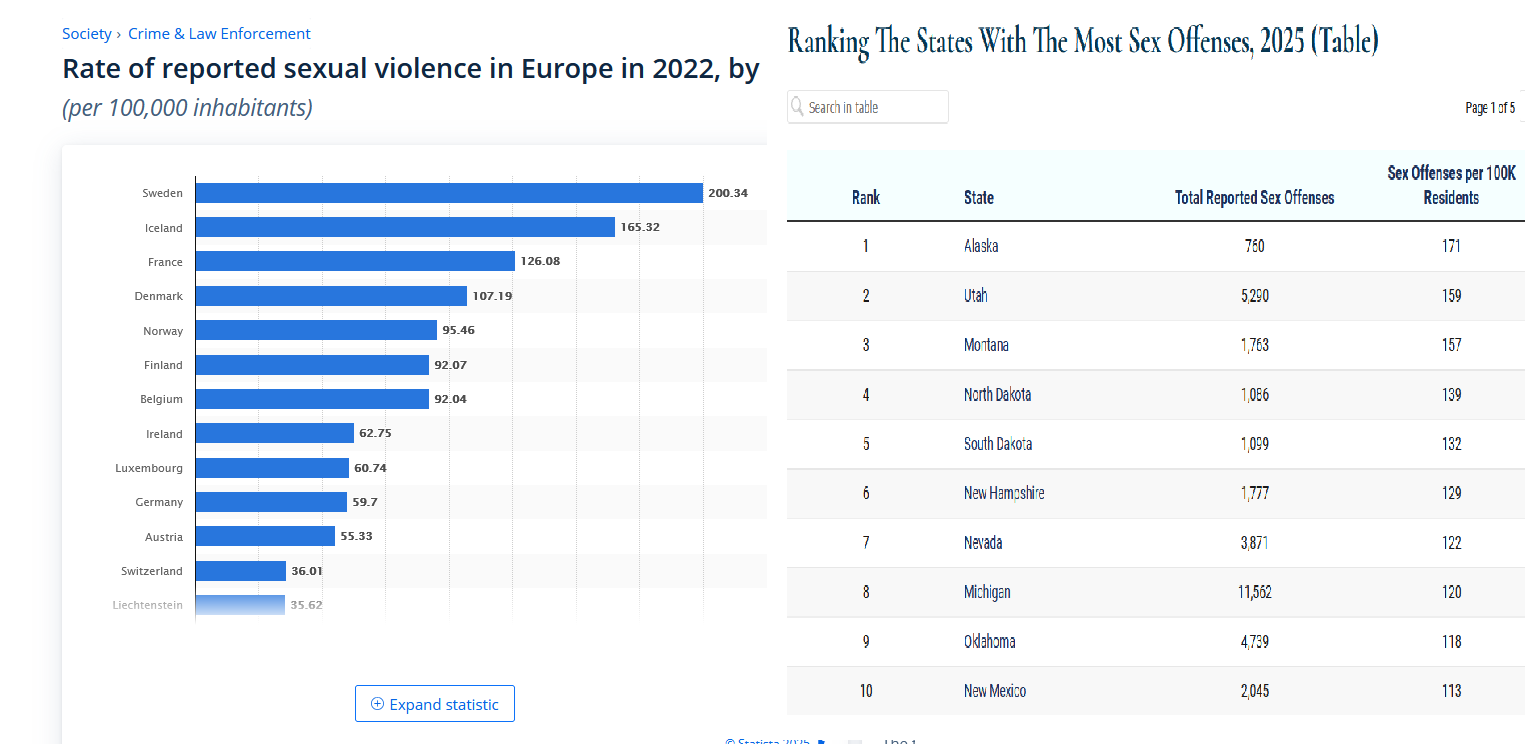Click the New Mexico cell
Image resolution: width=1525 pixels, height=744 pixels.
pos(995,690)
